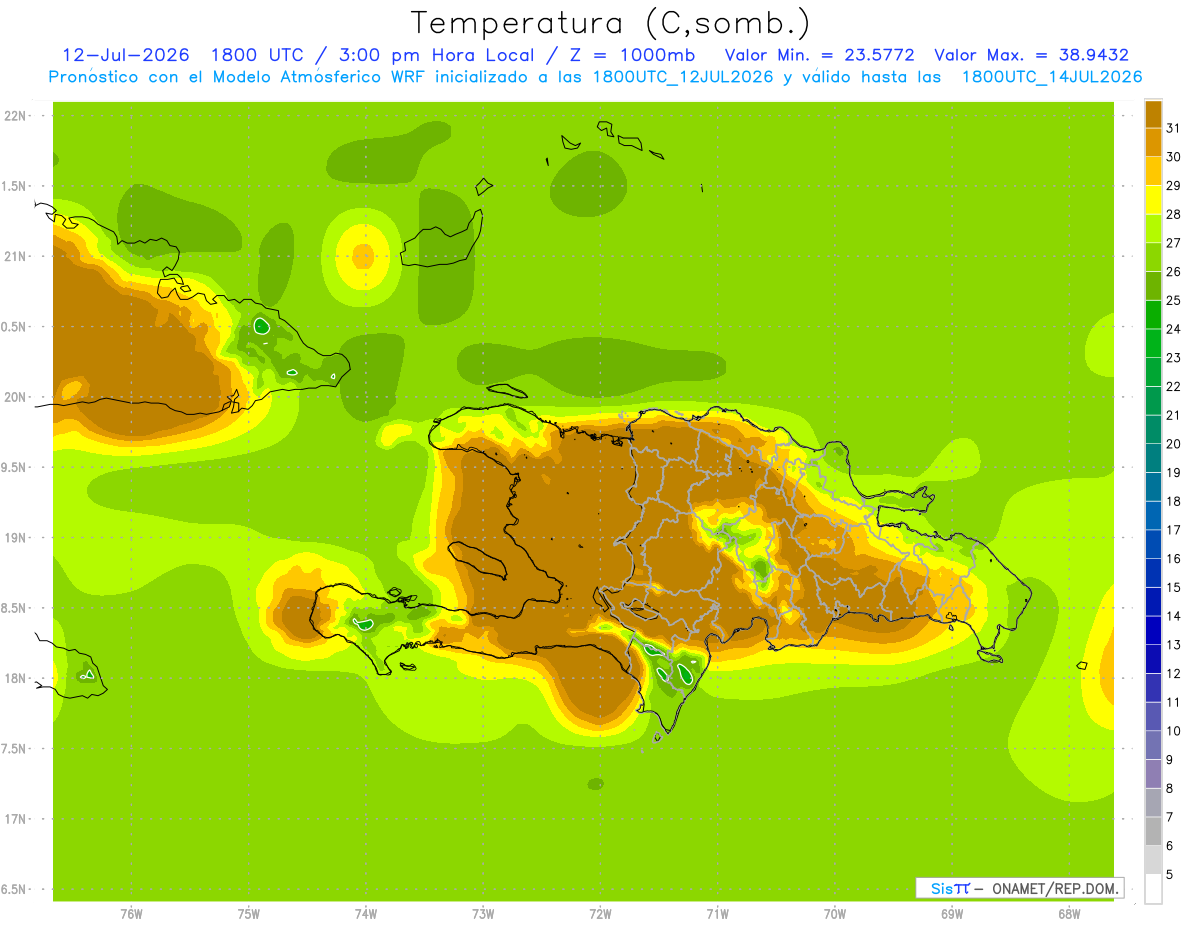The width and height of the screenshot is (1200, 927).
Task: Click the longitude label "69W"
Action: (952, 914)
